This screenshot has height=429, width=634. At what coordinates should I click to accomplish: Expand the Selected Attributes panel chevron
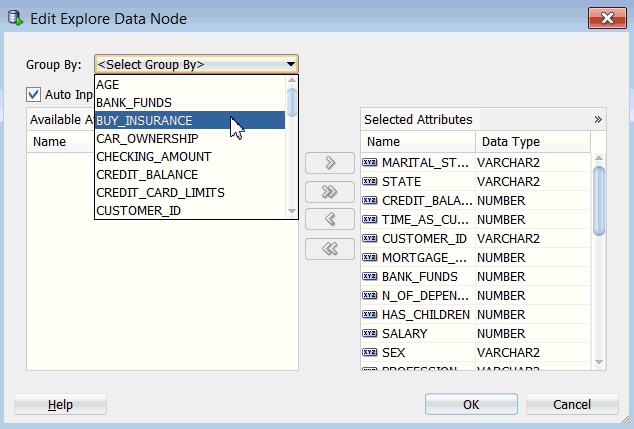click(x=598, y=119)
